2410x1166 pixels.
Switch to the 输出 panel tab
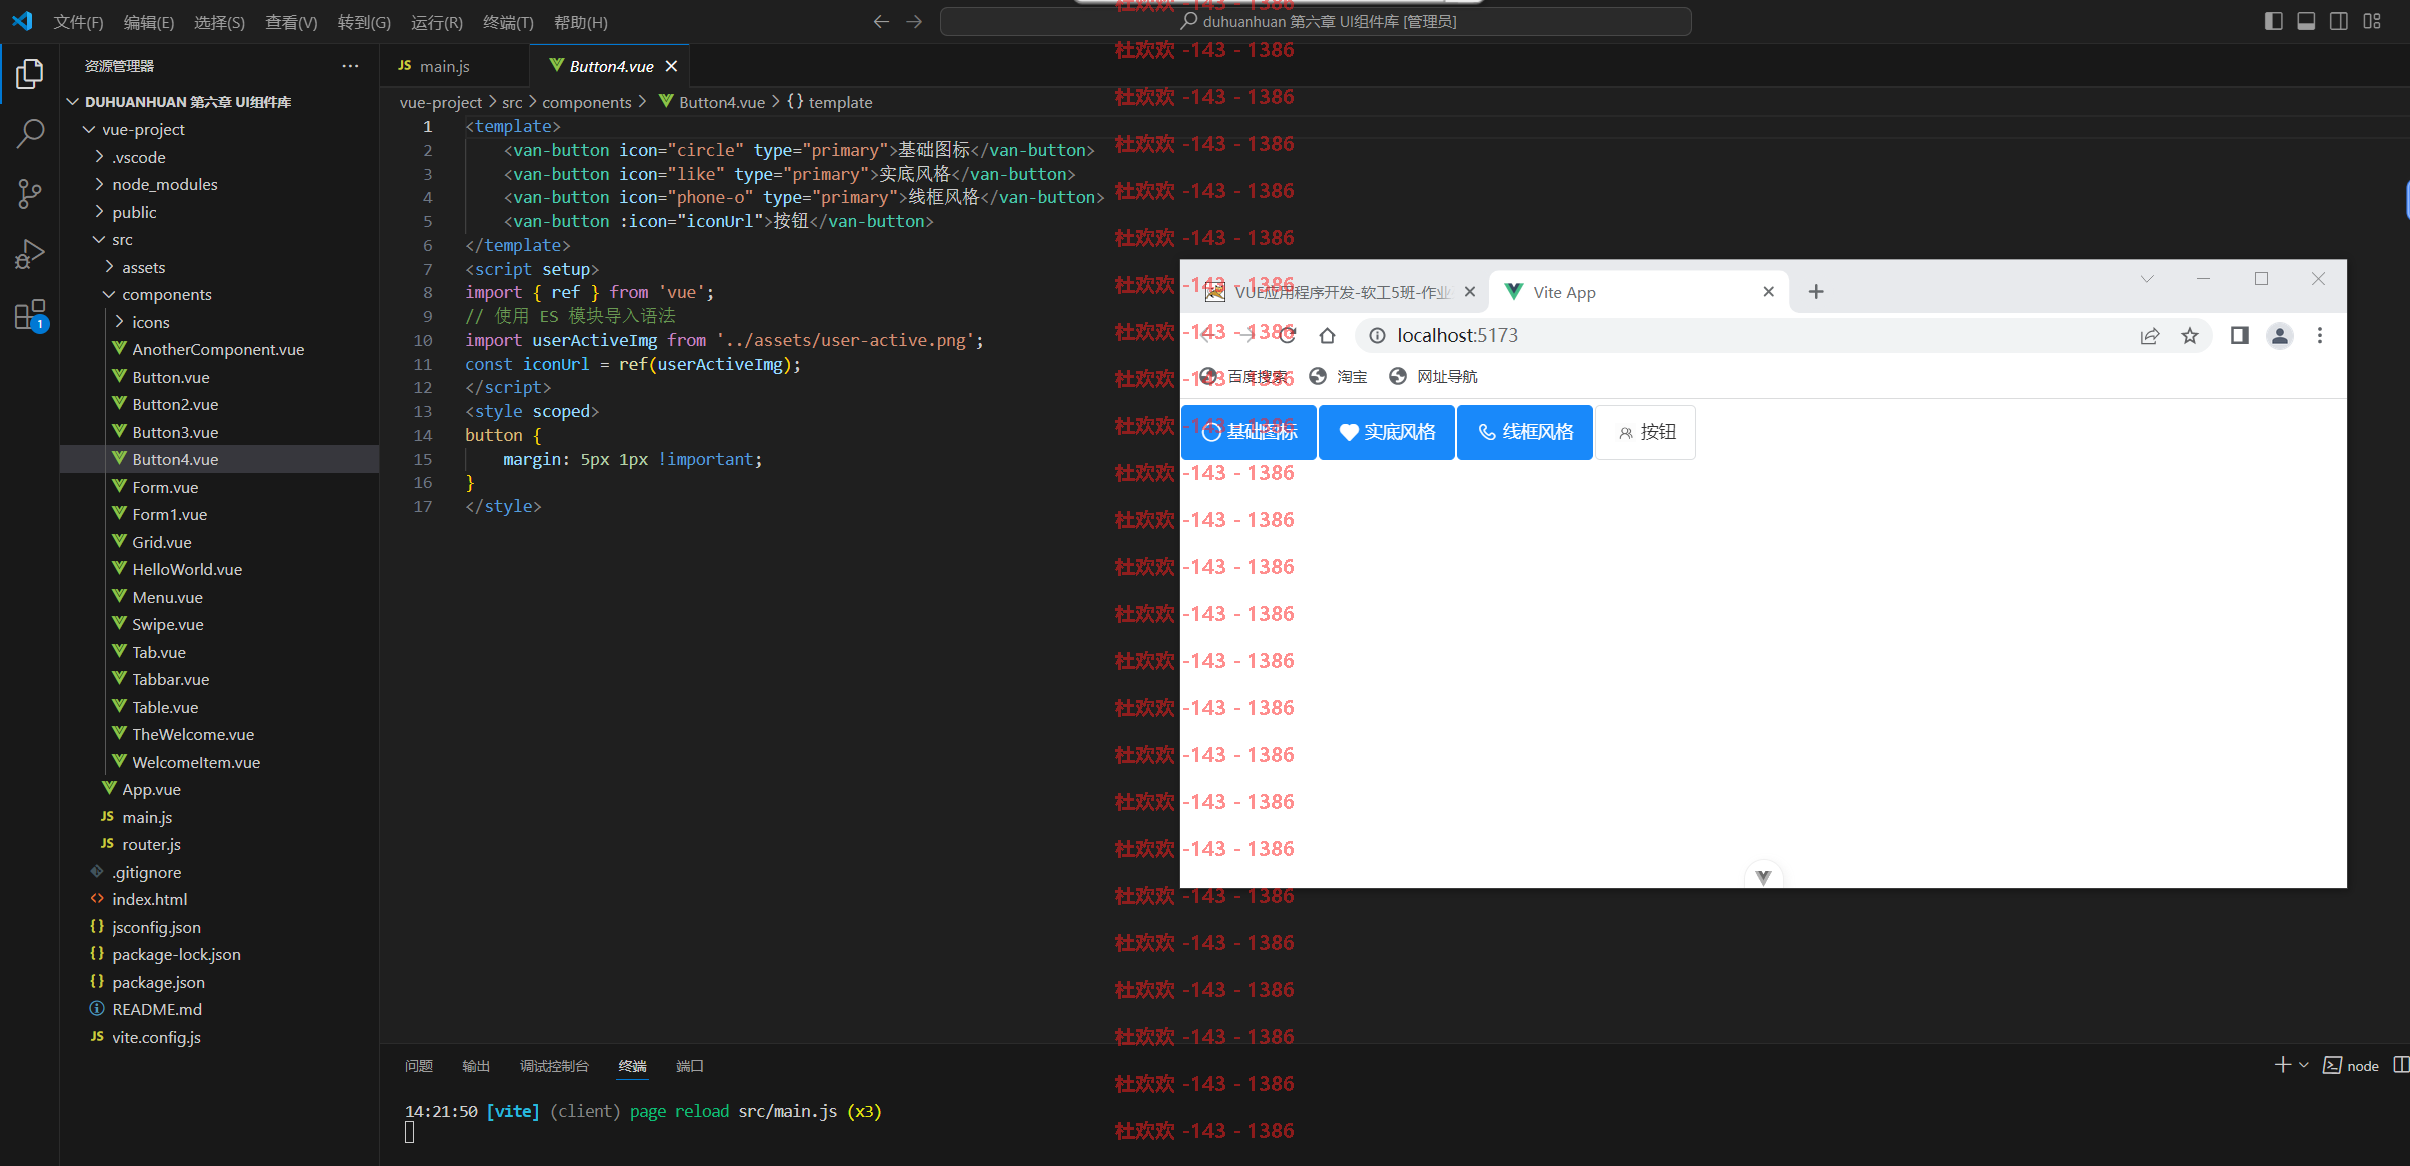click(x=476, y=1066)
